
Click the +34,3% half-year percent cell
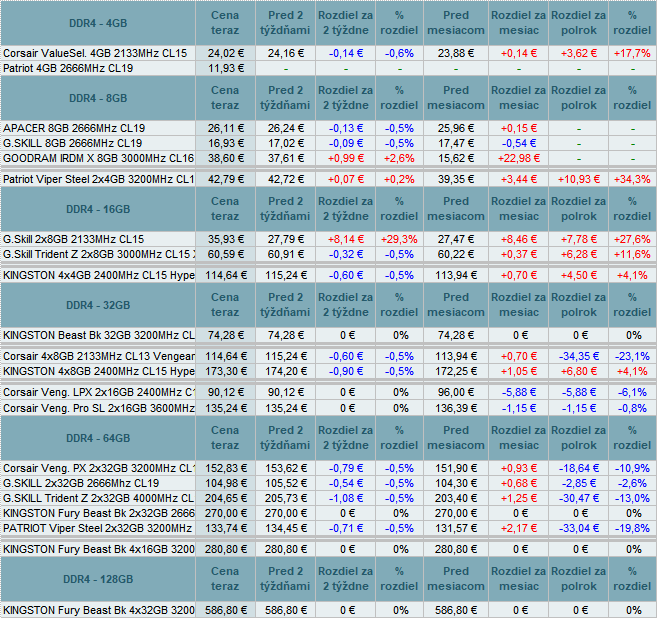click(632, 179)
